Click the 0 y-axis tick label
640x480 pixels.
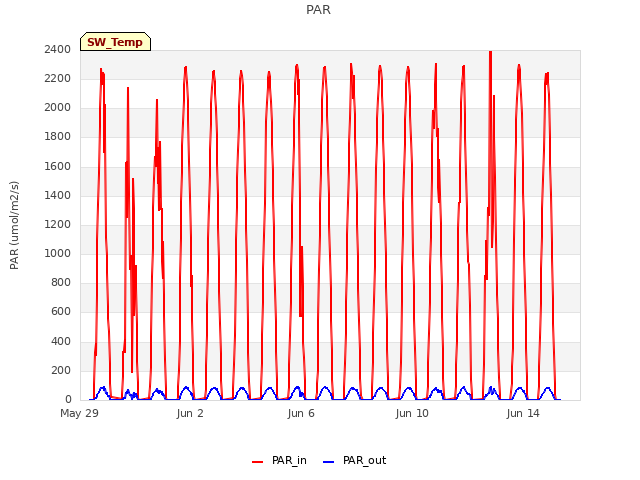click(68, 400)
